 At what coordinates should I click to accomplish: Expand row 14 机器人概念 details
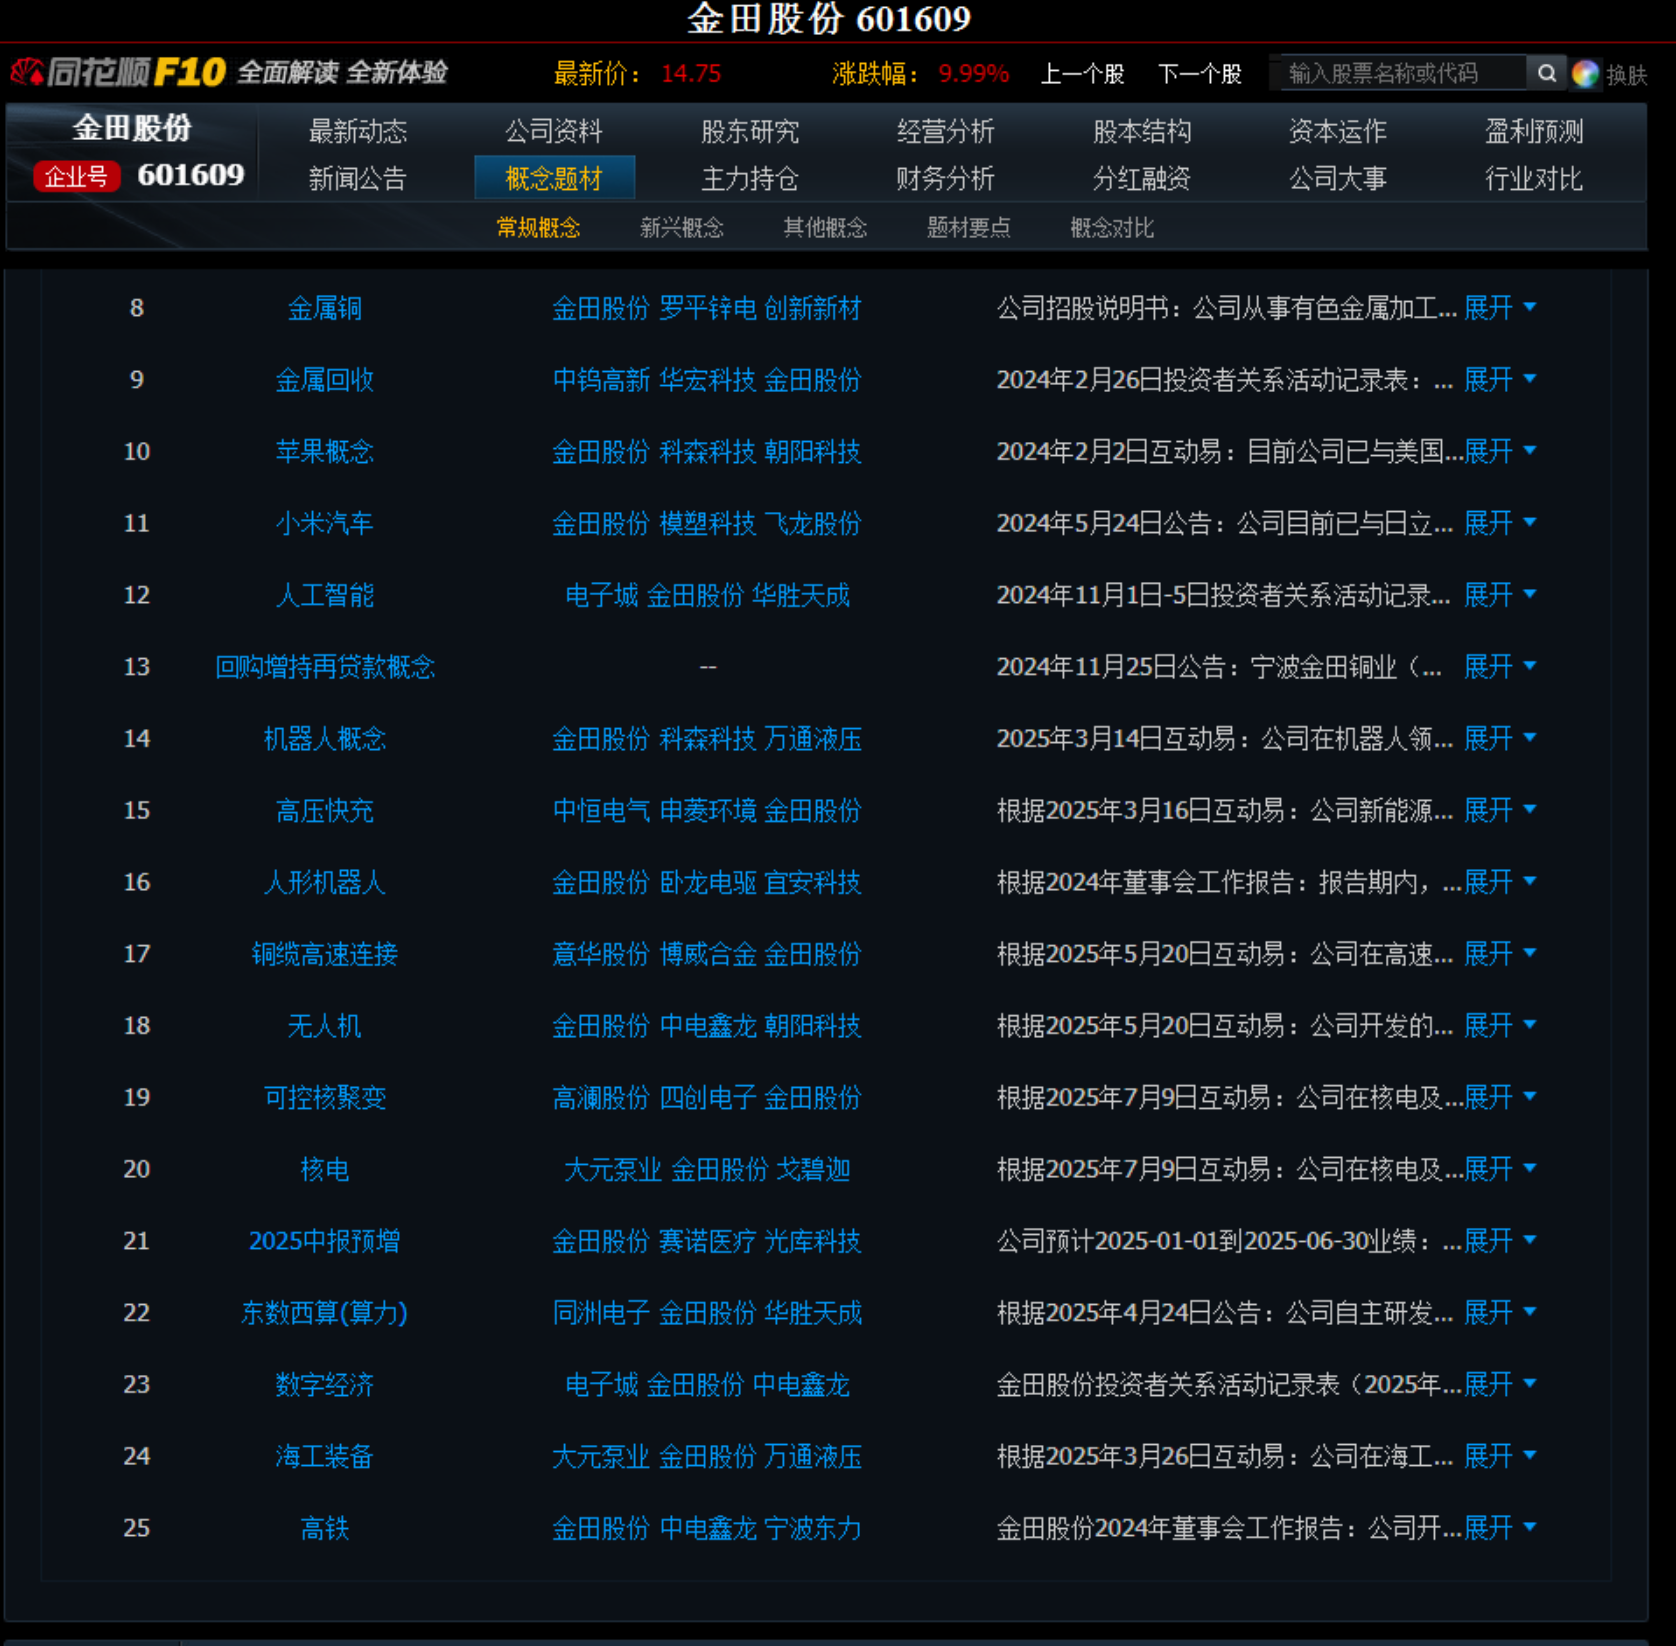1499,739
